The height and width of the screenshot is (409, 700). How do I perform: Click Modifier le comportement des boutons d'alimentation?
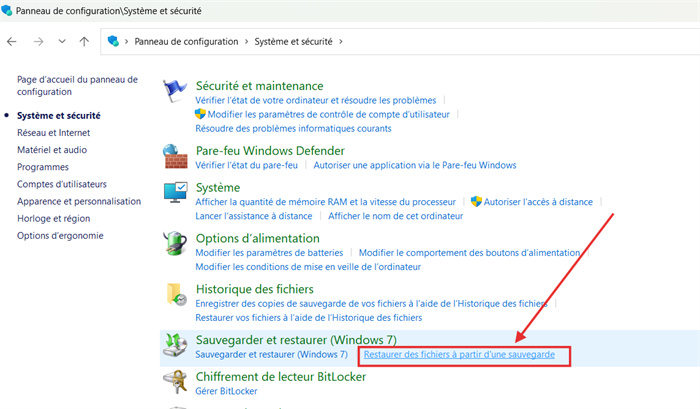coord(469,253)
